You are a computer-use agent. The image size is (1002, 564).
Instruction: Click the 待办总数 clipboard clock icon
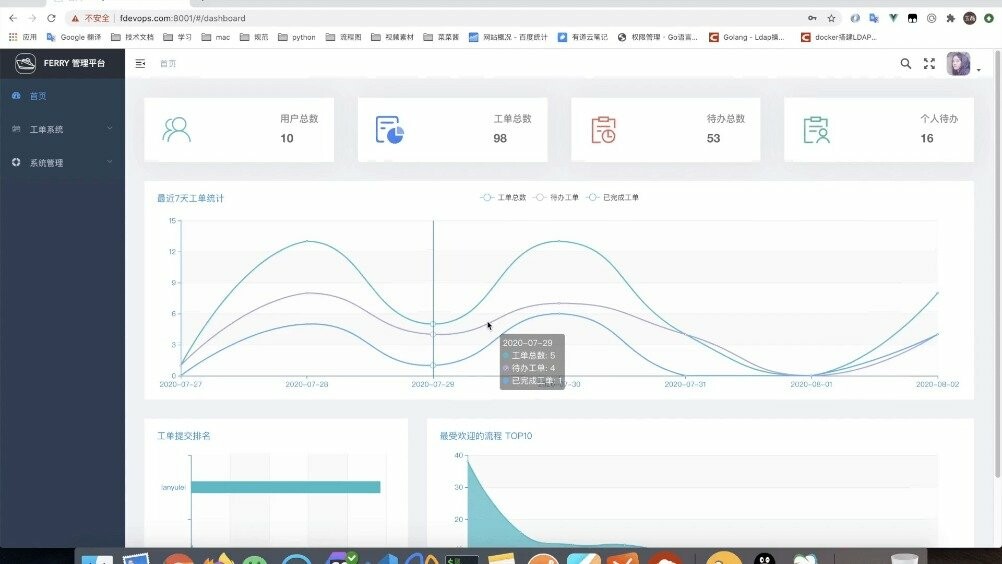(603, 130)
